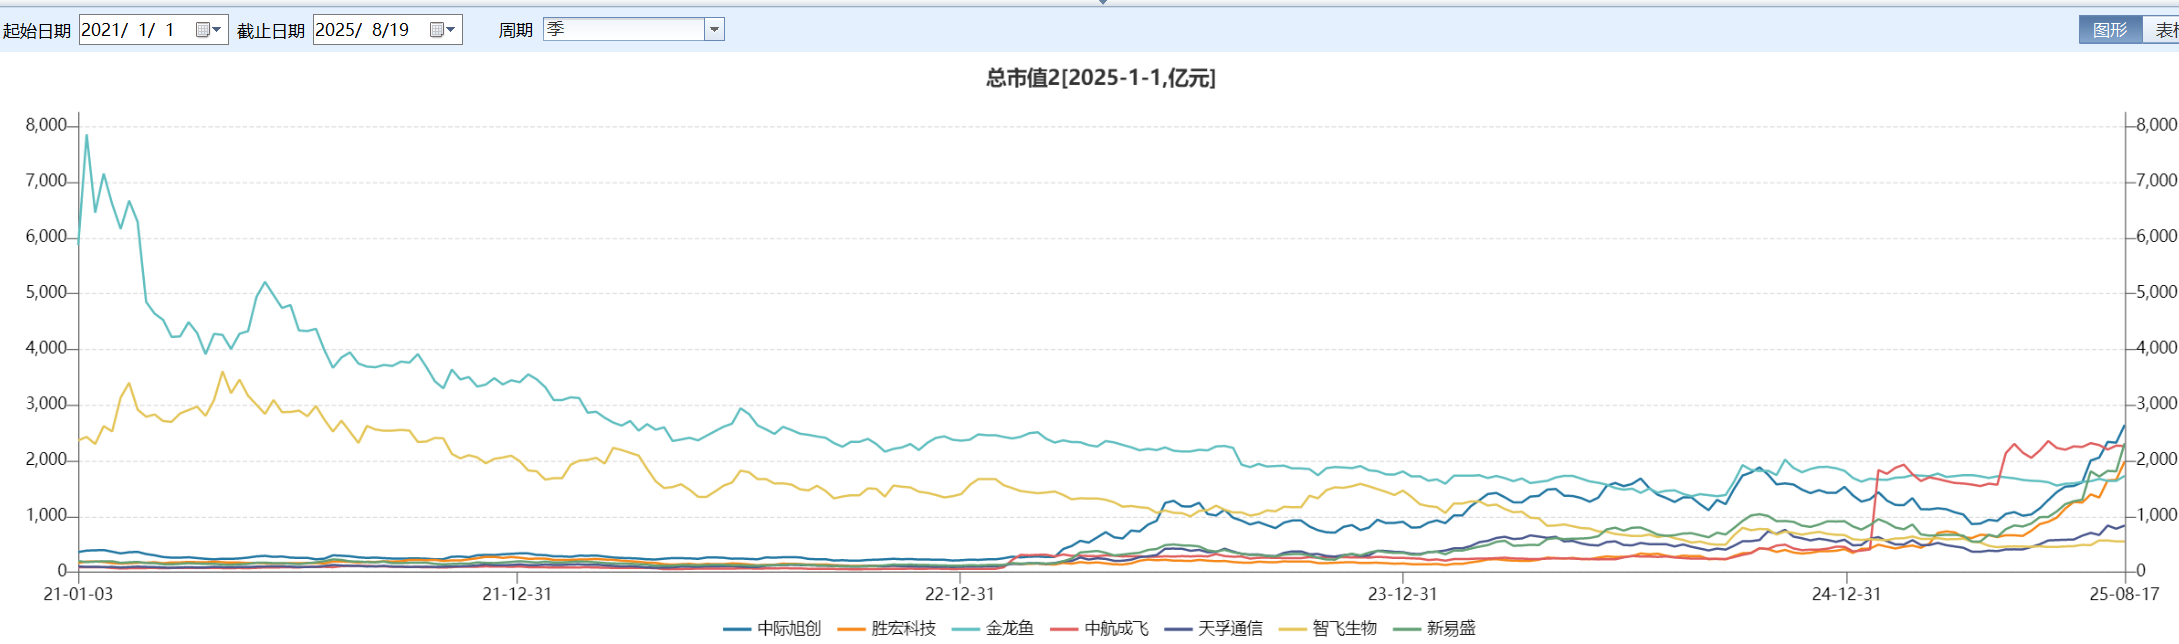Click the teal 金龙鱼 legend color line
This screenshot has height=644, width=2179.
coord(965,629)
